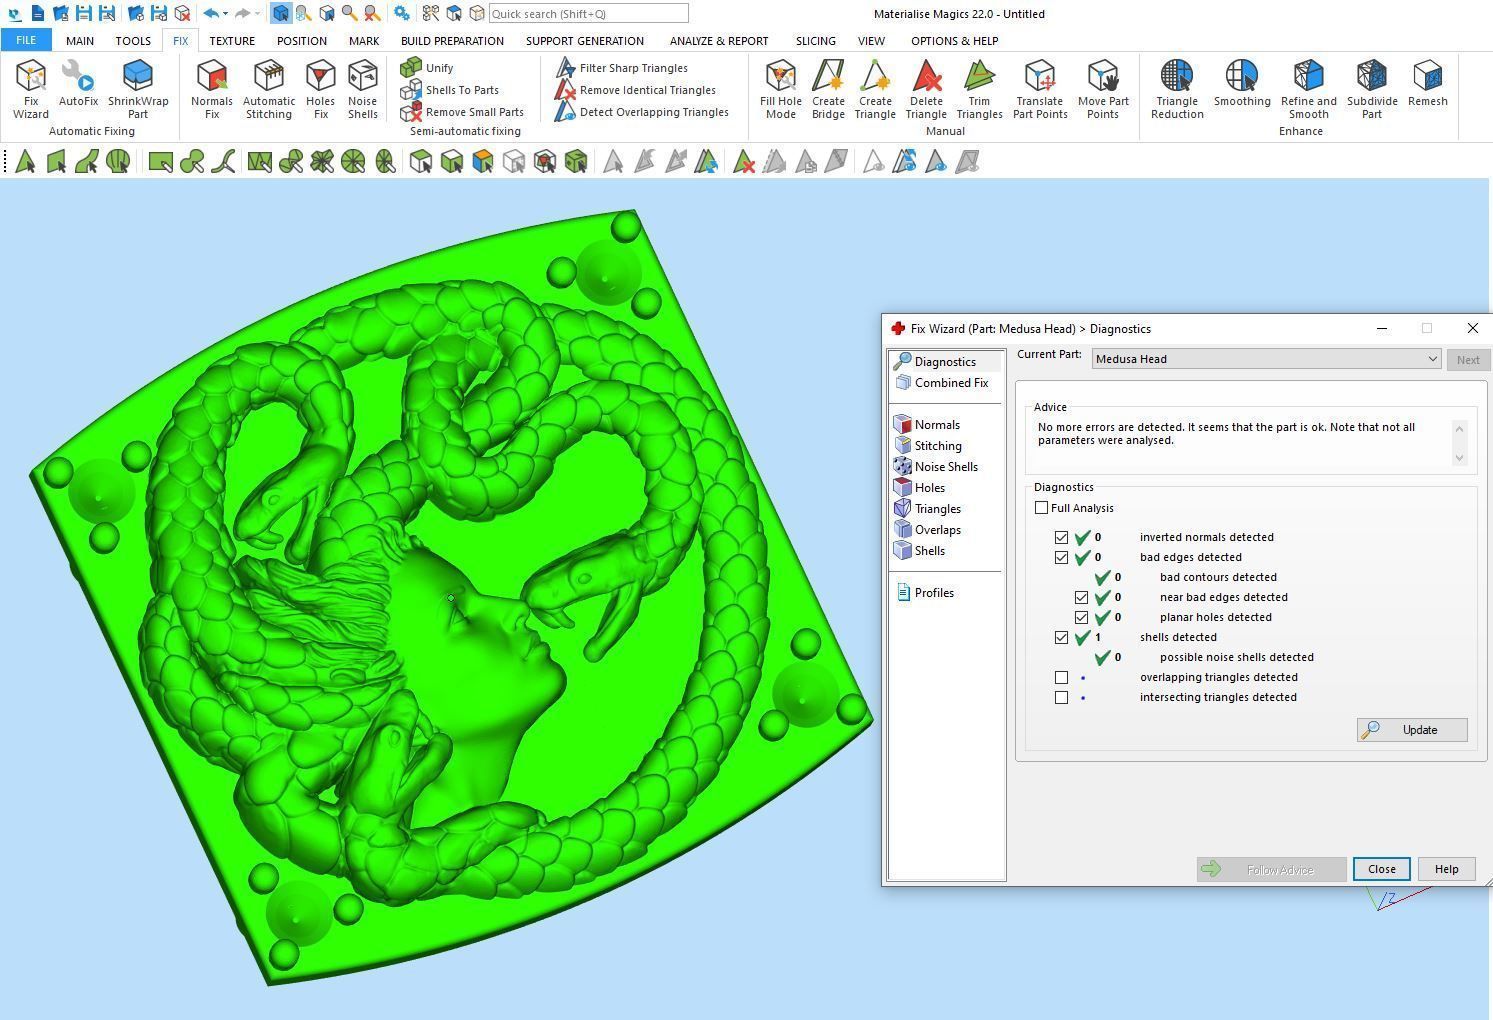Open Help in Fix Wizard dialog
Viewport: 1493px width, 1020px height.
[x=1446, y=869]
